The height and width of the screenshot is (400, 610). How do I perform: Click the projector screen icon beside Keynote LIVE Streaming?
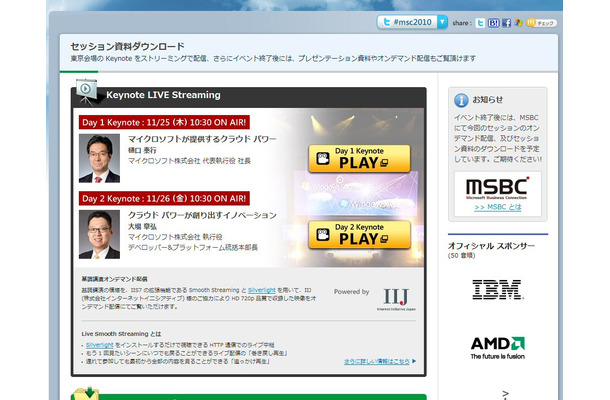tap(87, 92)
